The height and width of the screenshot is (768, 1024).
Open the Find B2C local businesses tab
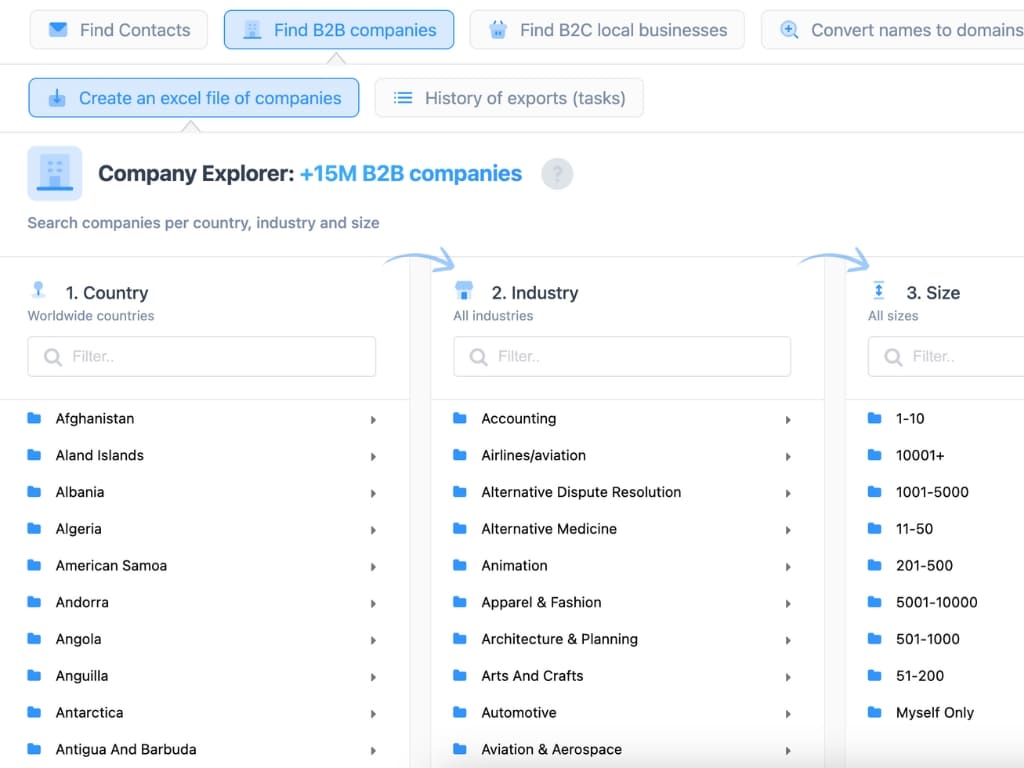607,30
